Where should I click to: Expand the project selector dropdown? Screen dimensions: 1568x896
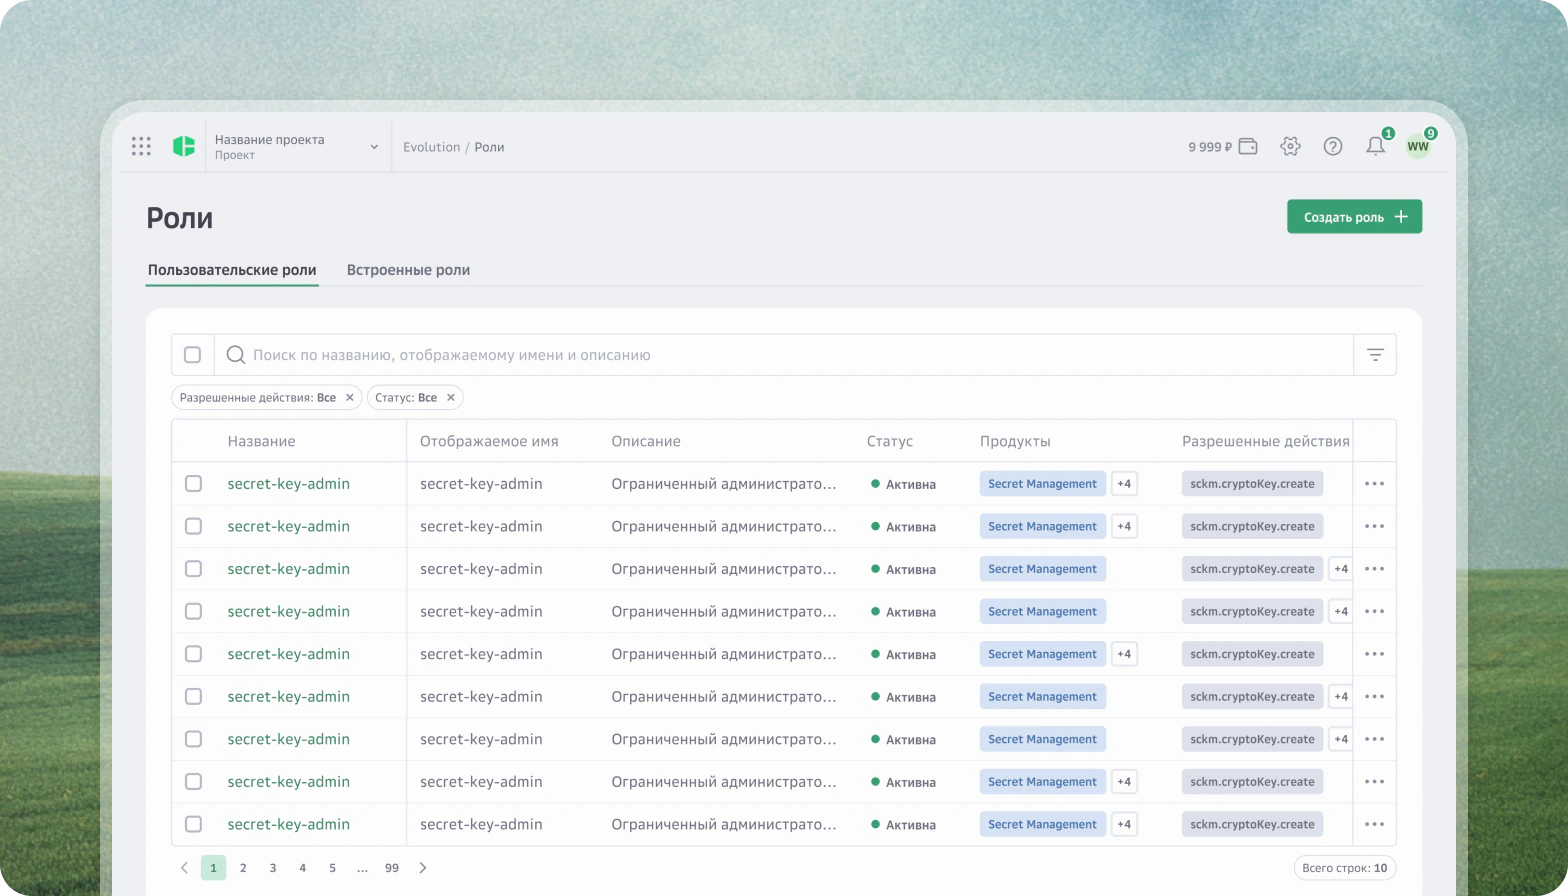coord(374,147)
